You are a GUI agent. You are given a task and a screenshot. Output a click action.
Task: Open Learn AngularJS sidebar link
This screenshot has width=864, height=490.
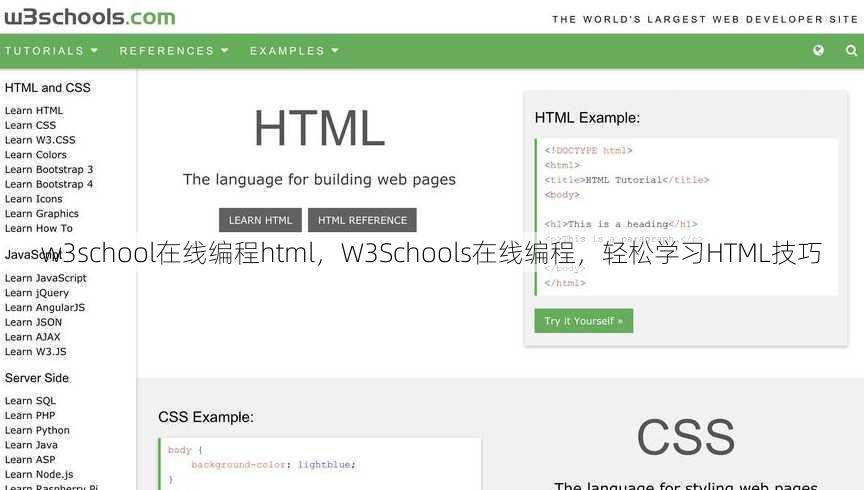(x=45, y=308)
